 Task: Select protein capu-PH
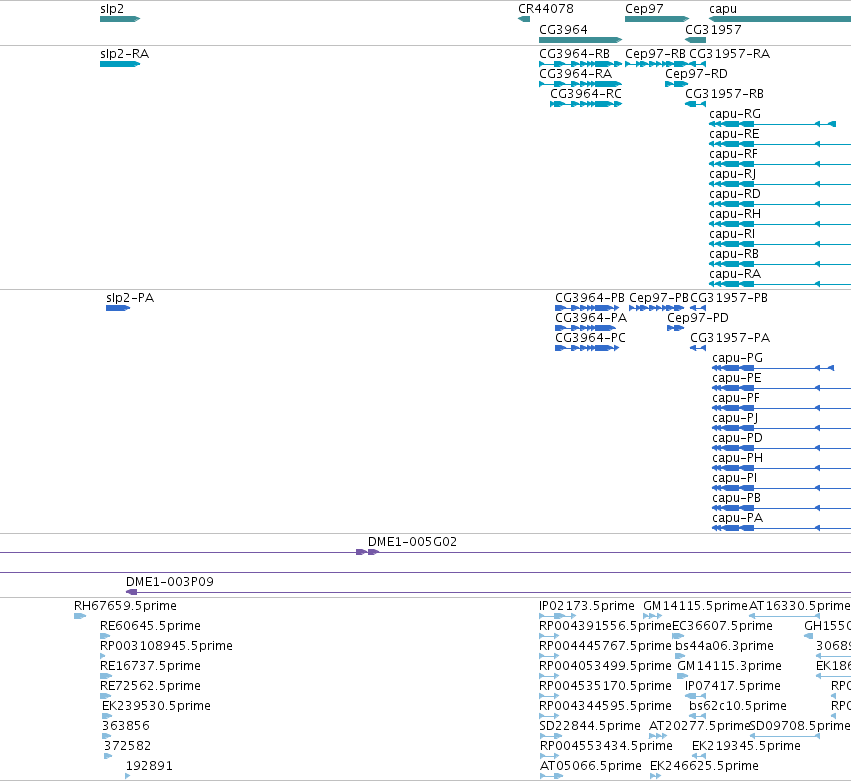tap(782, 468)
